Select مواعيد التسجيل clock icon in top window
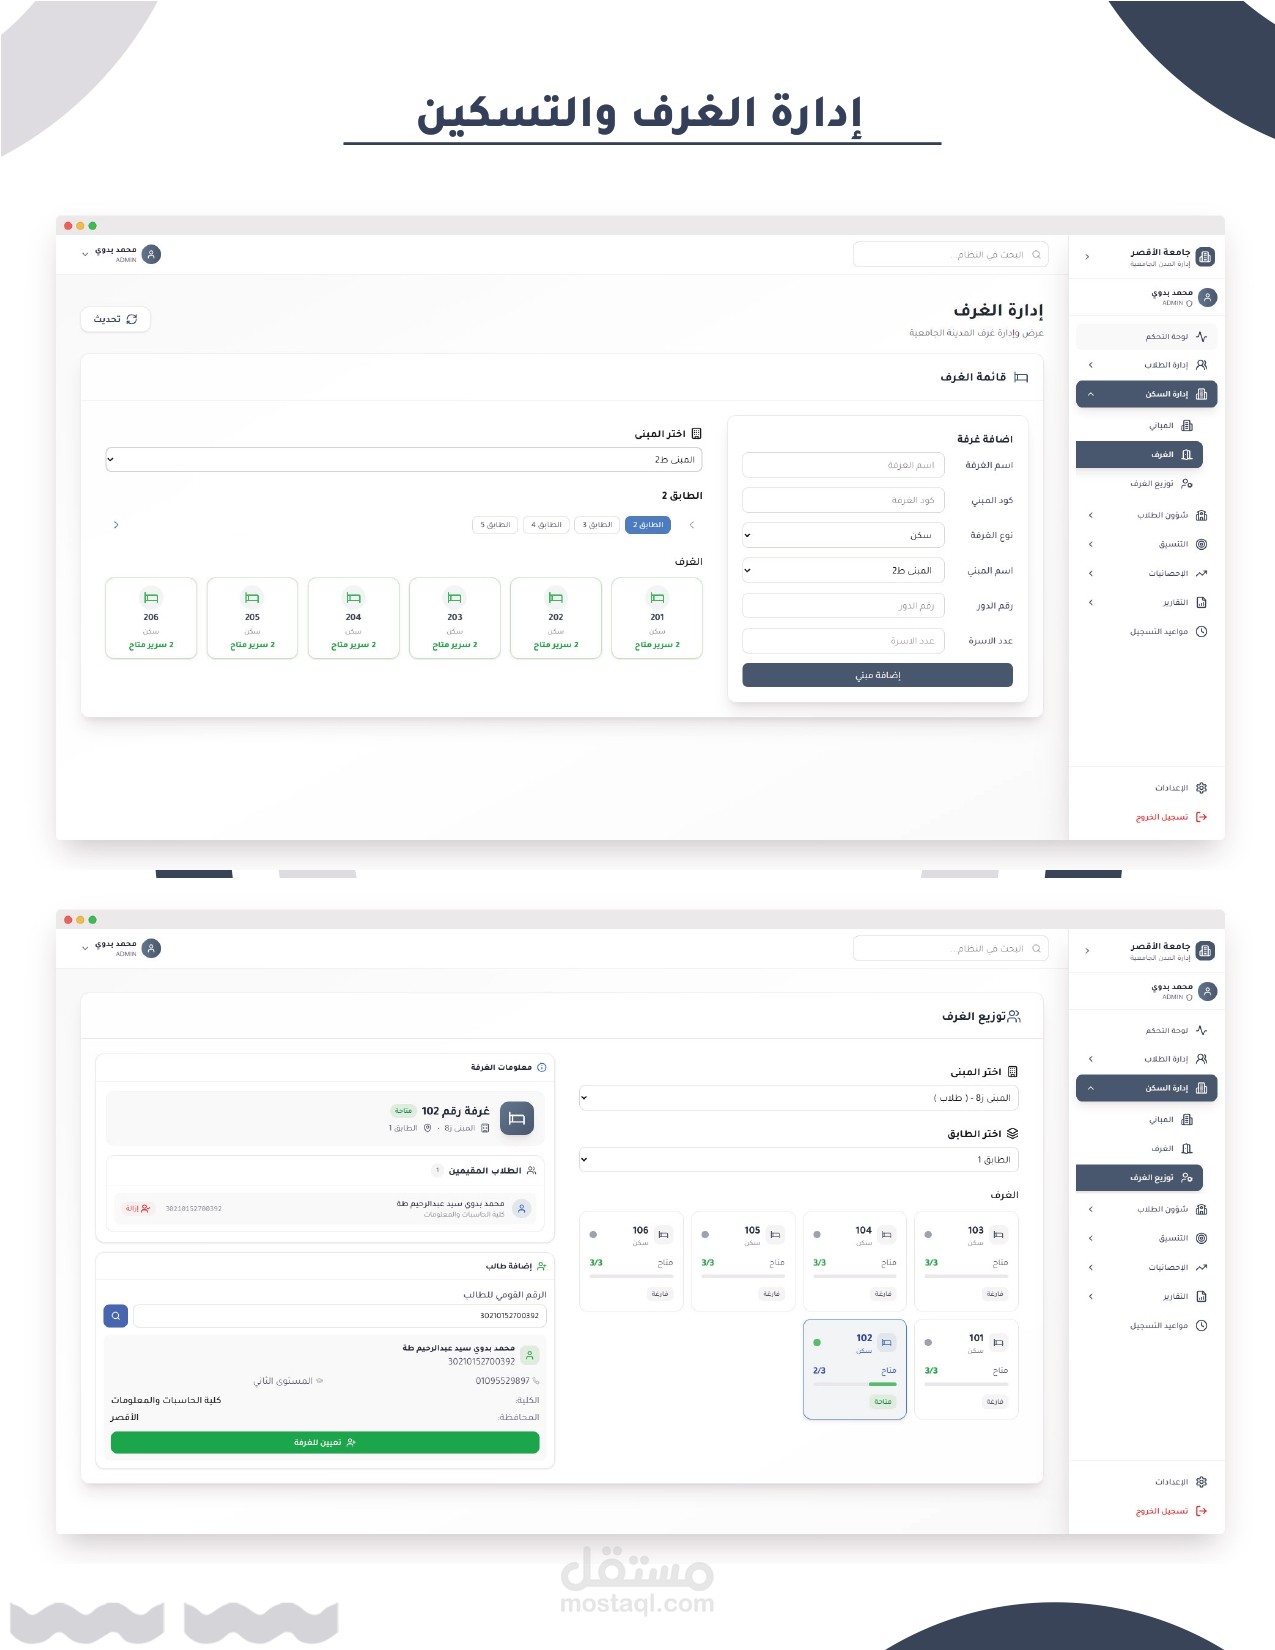 [x=1201, y=631]
